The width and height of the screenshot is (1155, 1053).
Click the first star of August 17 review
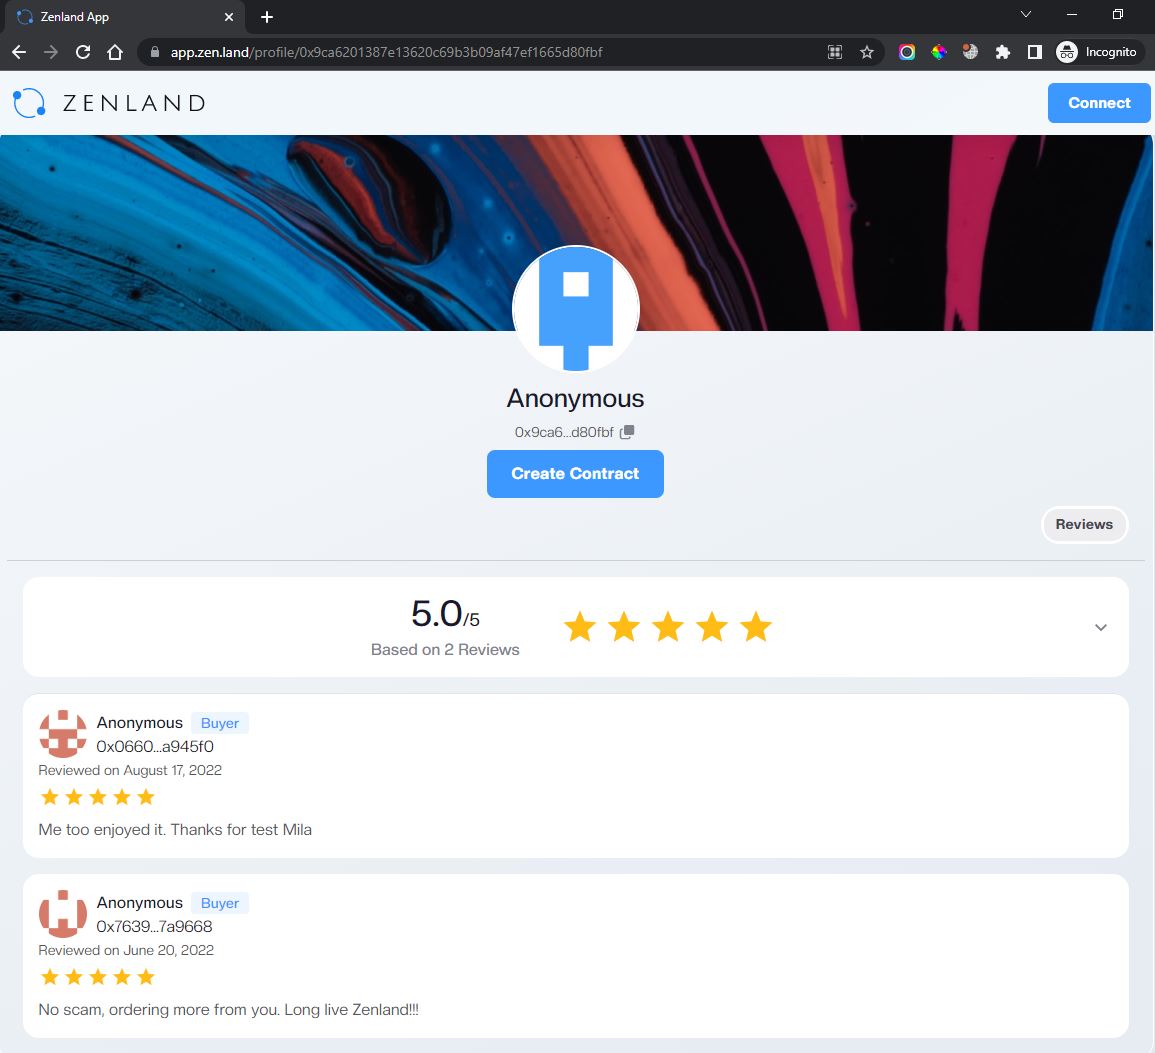click(x=50, y=796)
